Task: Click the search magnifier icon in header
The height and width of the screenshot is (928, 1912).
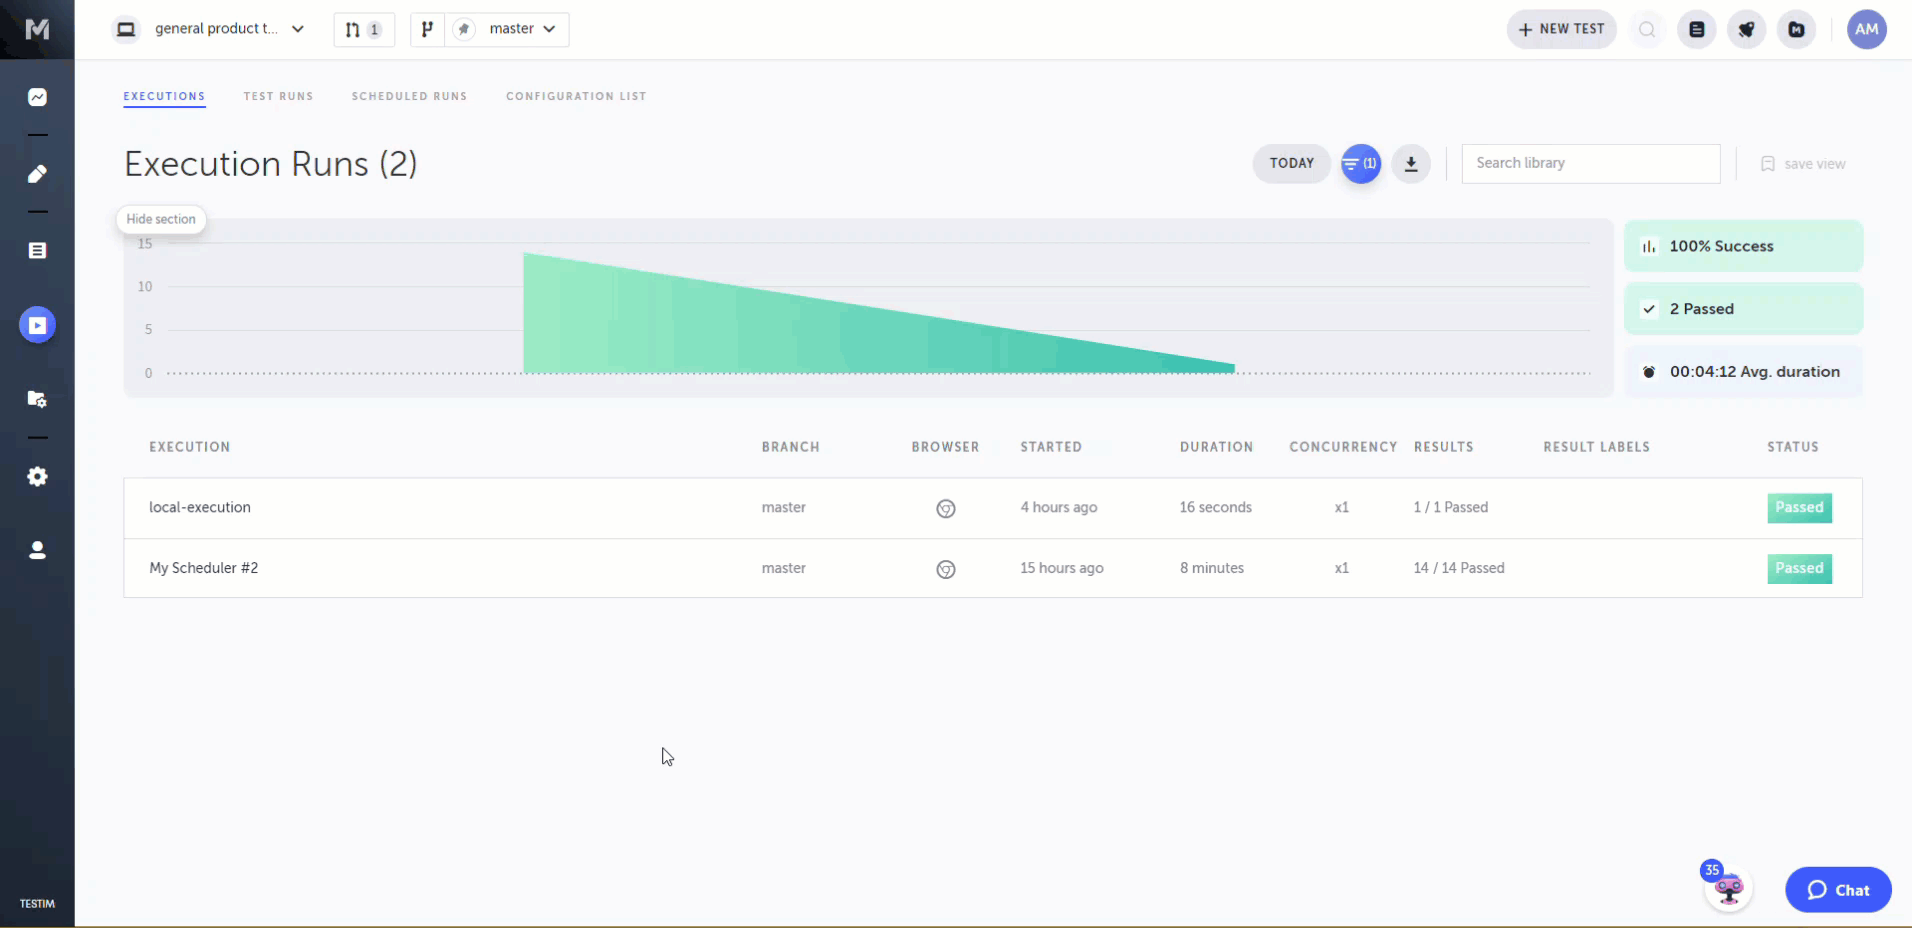Action: click(1646, 30)
